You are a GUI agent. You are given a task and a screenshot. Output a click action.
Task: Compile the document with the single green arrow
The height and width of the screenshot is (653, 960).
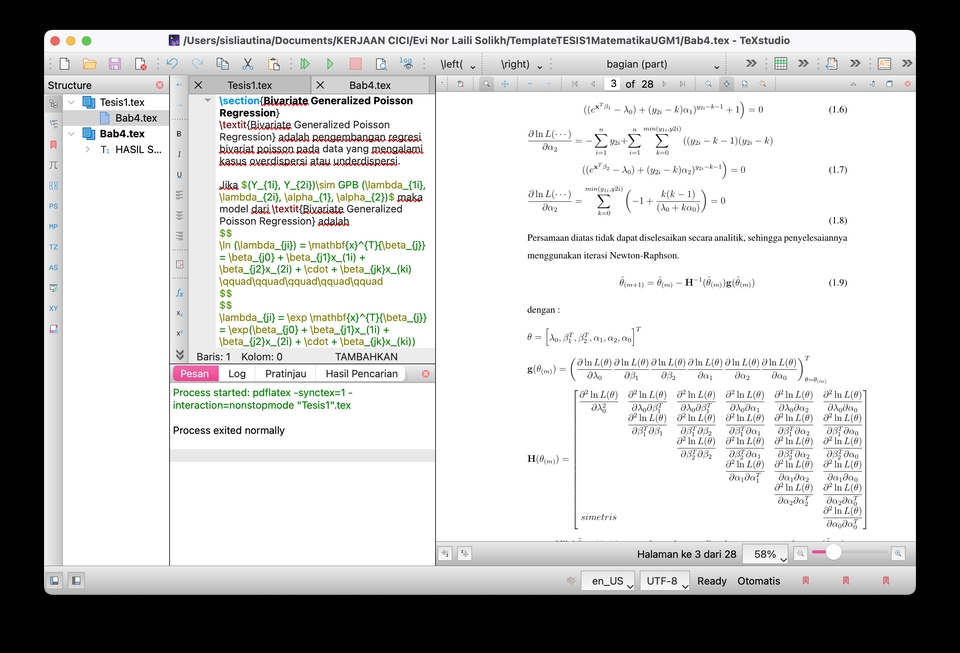330,64
